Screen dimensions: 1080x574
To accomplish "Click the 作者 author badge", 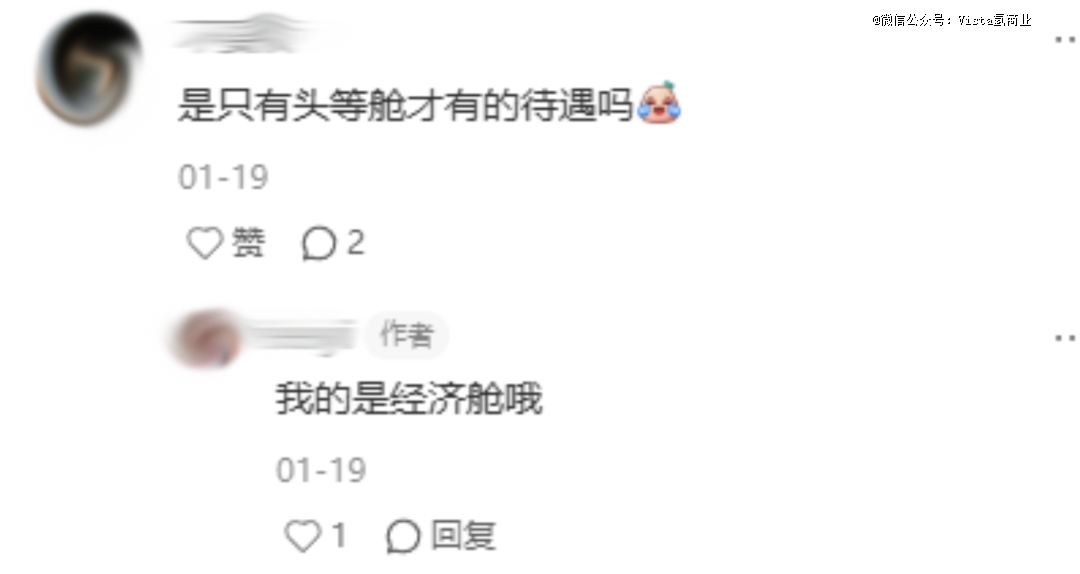I will tap(406, 336).
